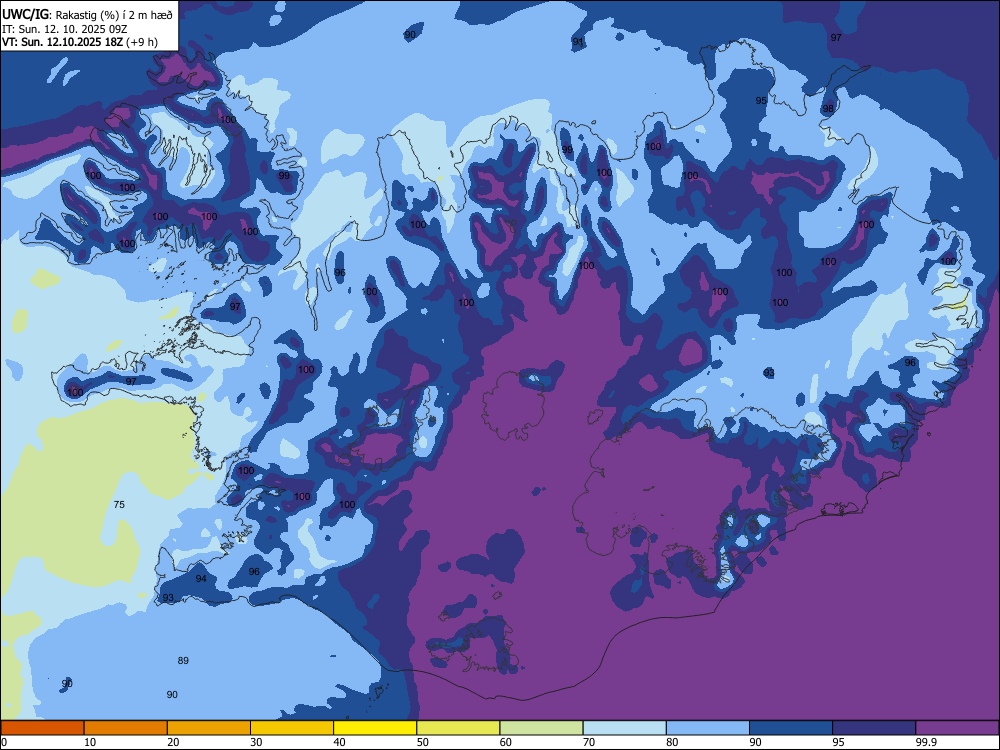Pick the 30–40 golden legend swatch
Screen dimensions: 1000x750
[292, 728]
